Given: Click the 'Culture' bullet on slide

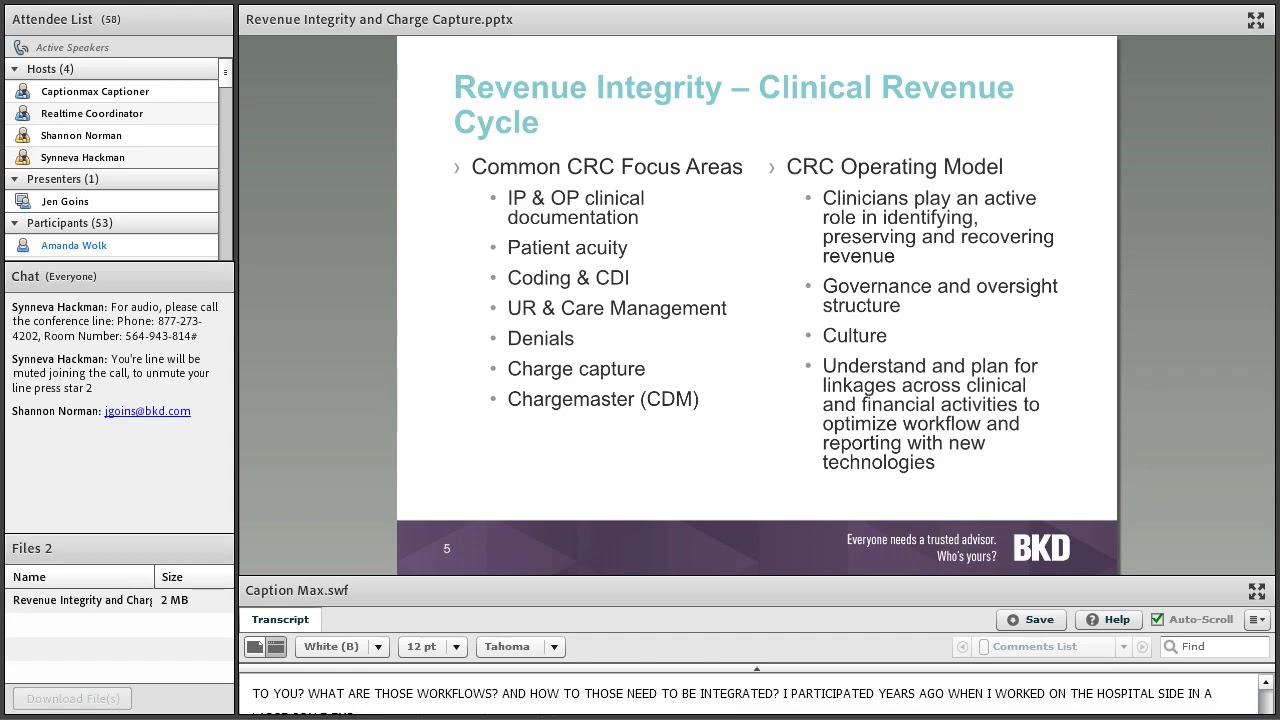Looking at the screenshot, I should [854, 336].
